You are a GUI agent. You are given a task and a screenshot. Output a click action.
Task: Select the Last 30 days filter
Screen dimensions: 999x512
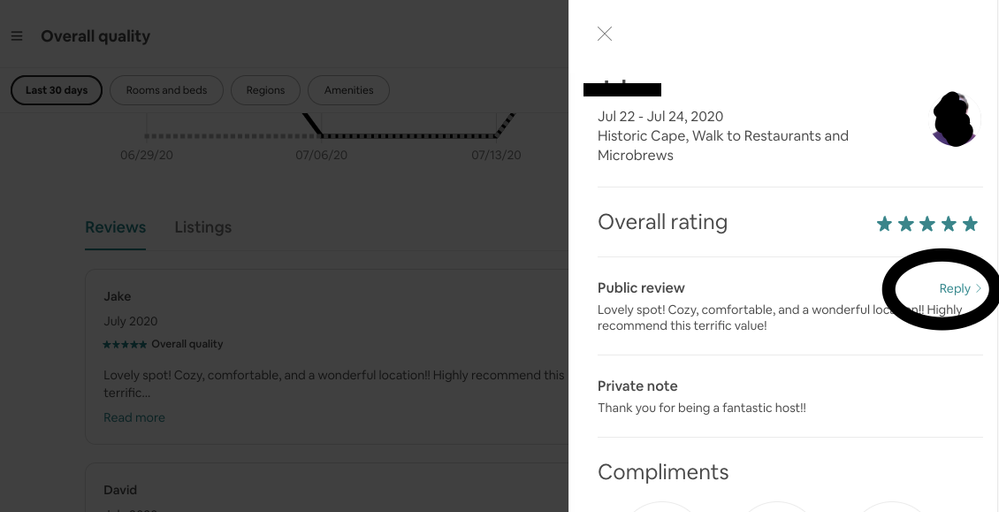click(x=56, y=90)
